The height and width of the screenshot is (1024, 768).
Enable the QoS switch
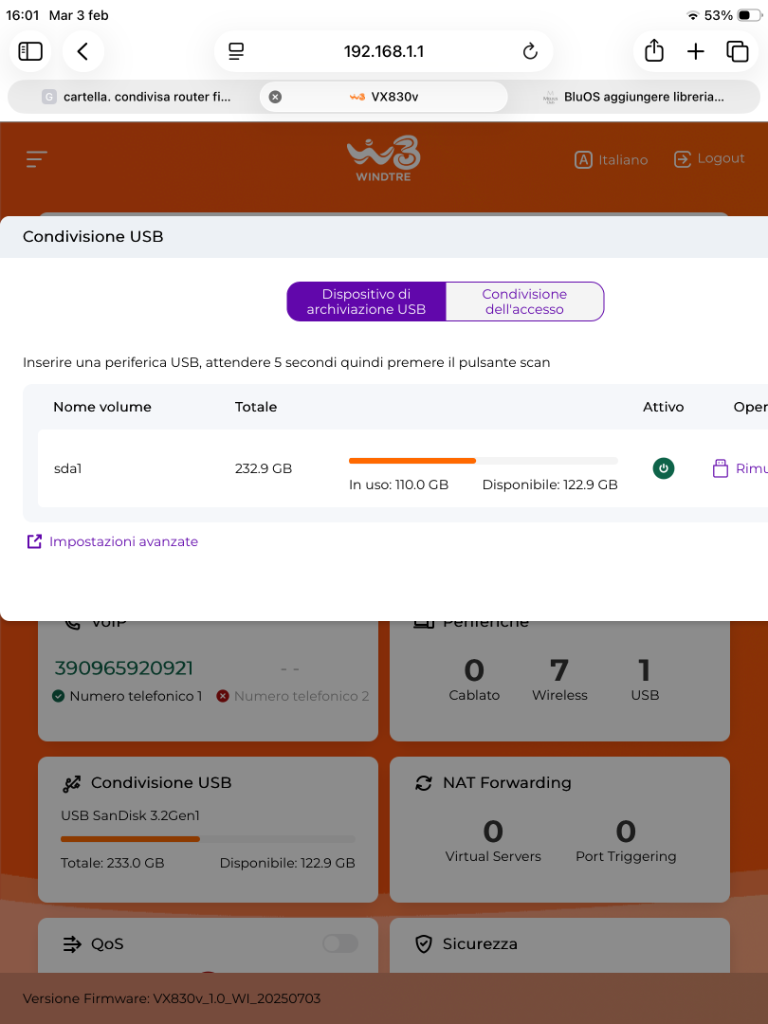(340, 943)
